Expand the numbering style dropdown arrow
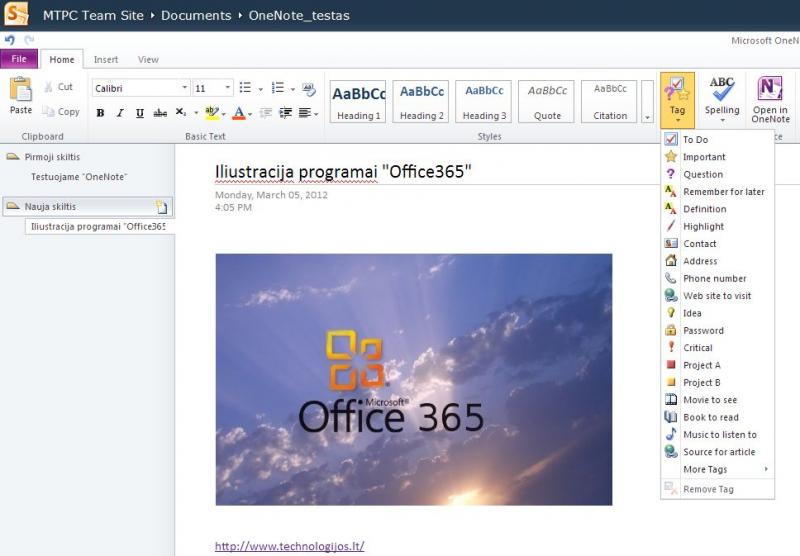This screenshot has width=800, height=556. (293, 89)
